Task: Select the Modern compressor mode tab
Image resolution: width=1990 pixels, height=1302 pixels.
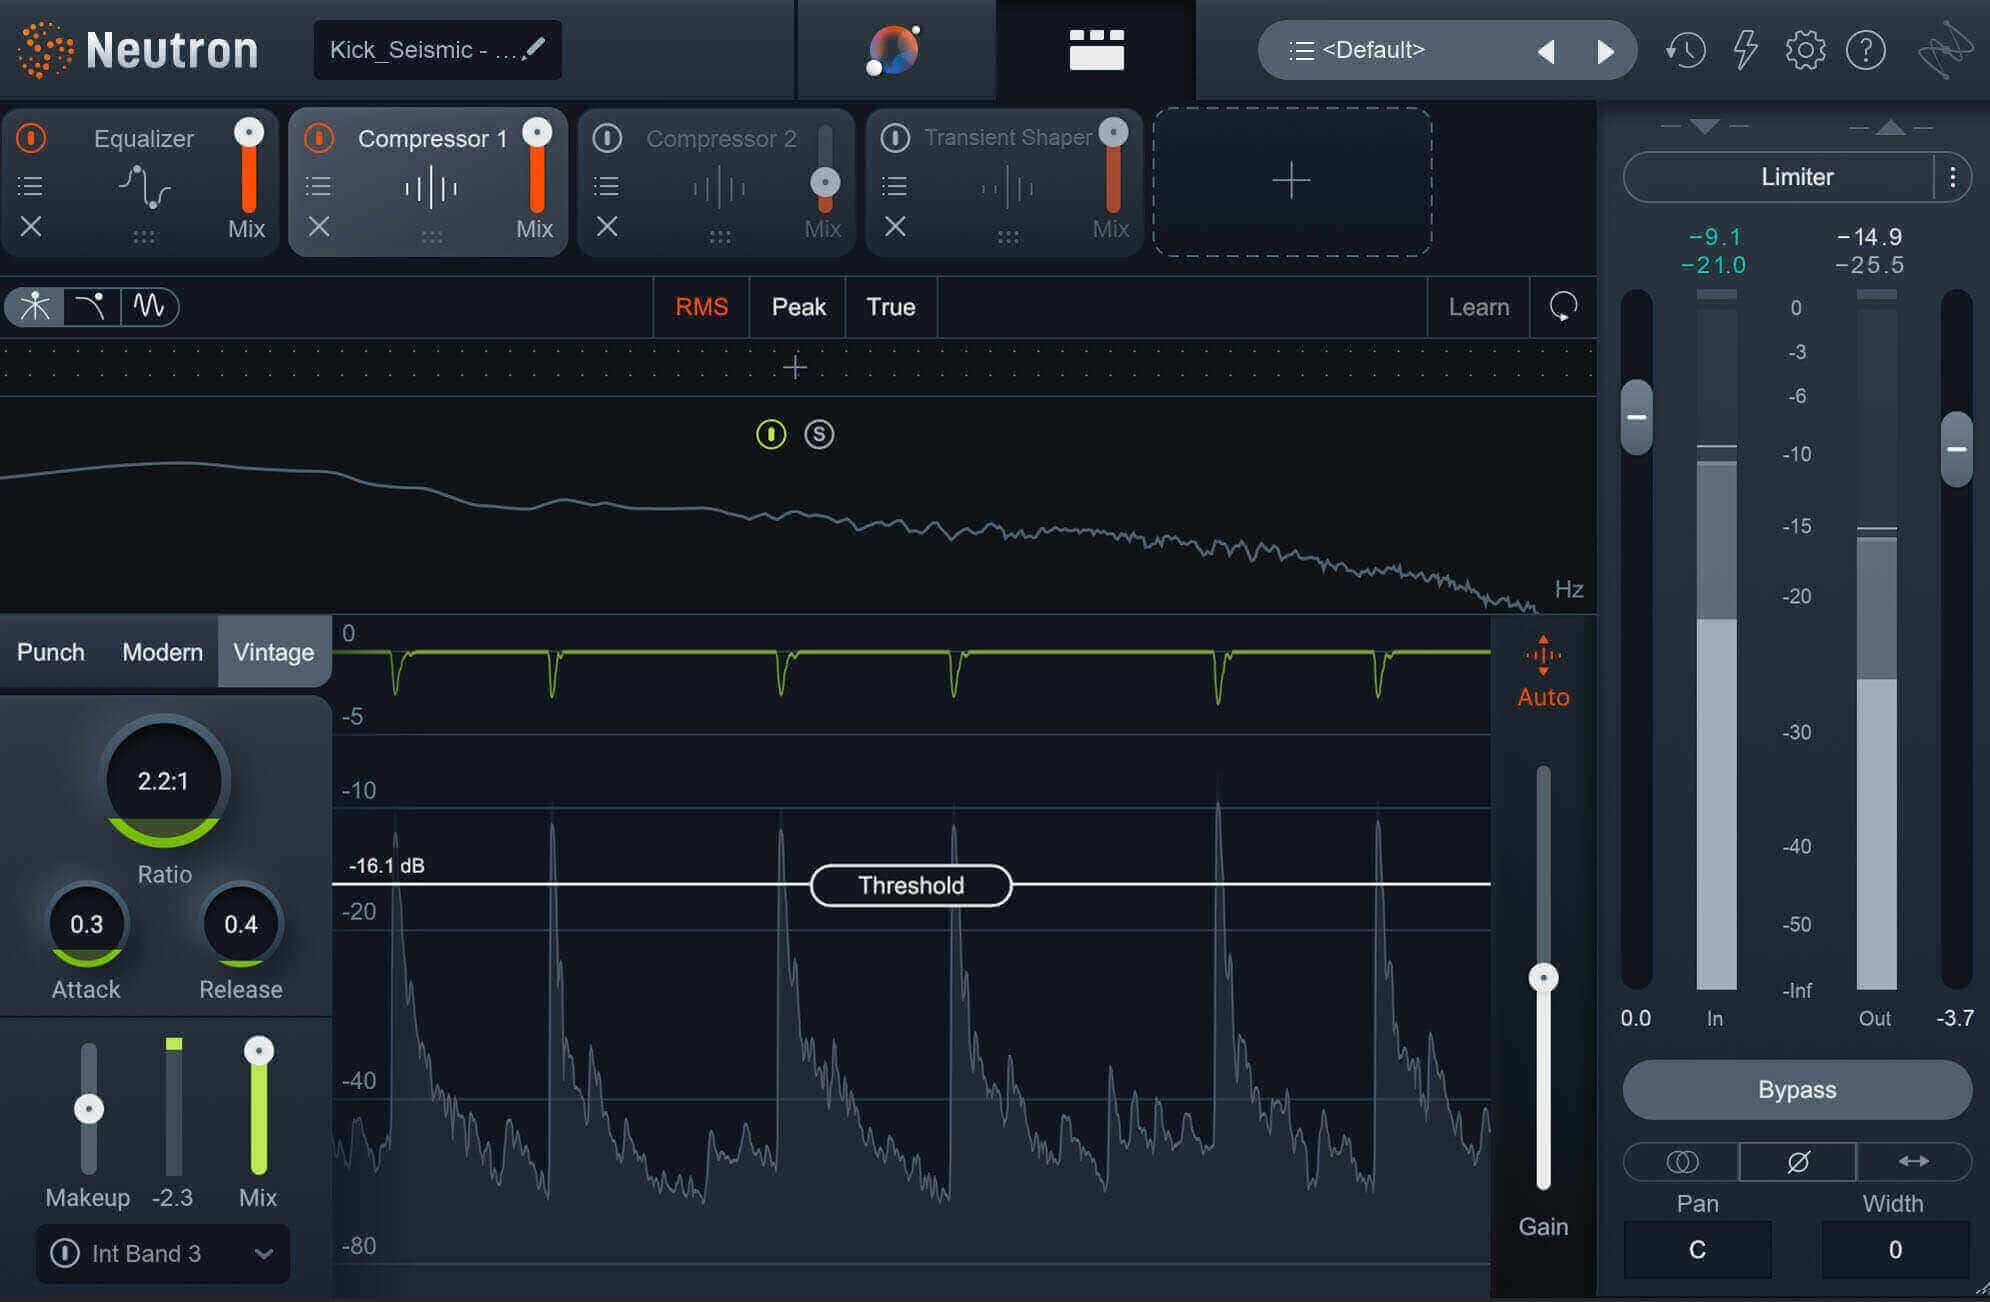Action: tap(162, 652)
